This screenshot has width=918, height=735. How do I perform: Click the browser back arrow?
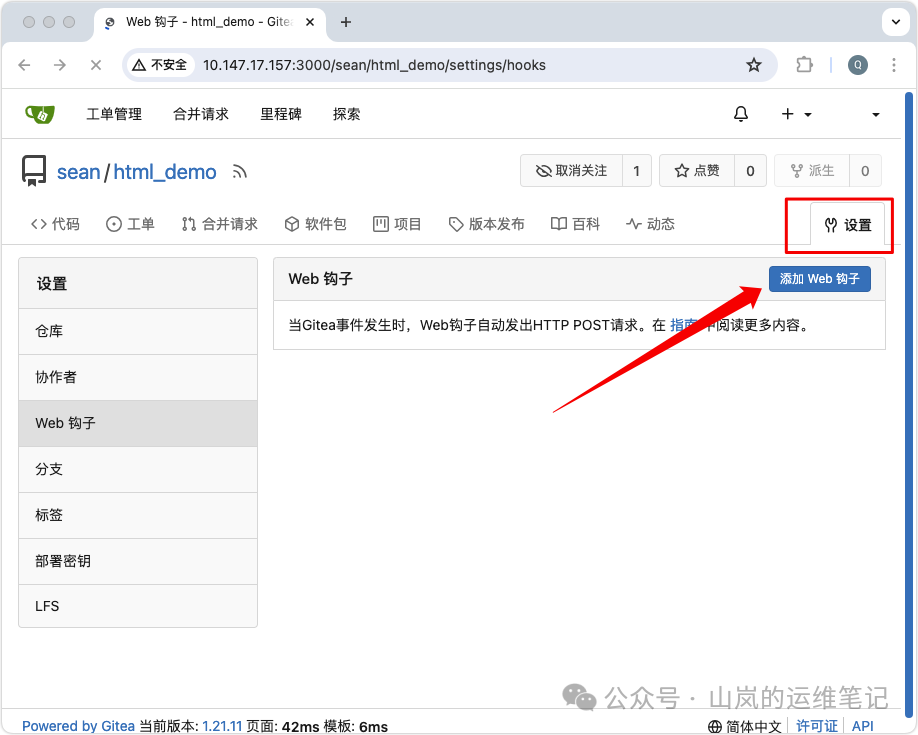click(x=24, y=64)
